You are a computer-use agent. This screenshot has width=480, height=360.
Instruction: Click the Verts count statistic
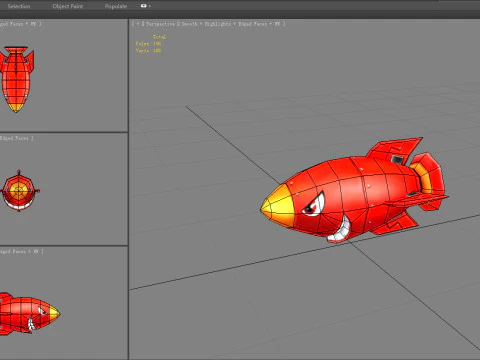coord(148,50)
